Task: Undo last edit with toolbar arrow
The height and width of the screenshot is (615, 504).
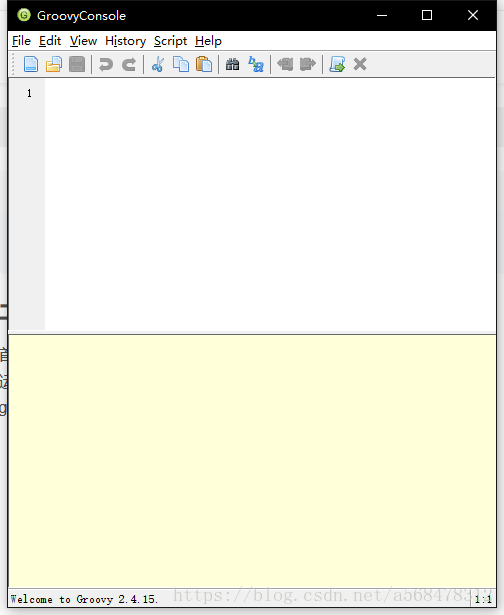Action: point(106,64)
